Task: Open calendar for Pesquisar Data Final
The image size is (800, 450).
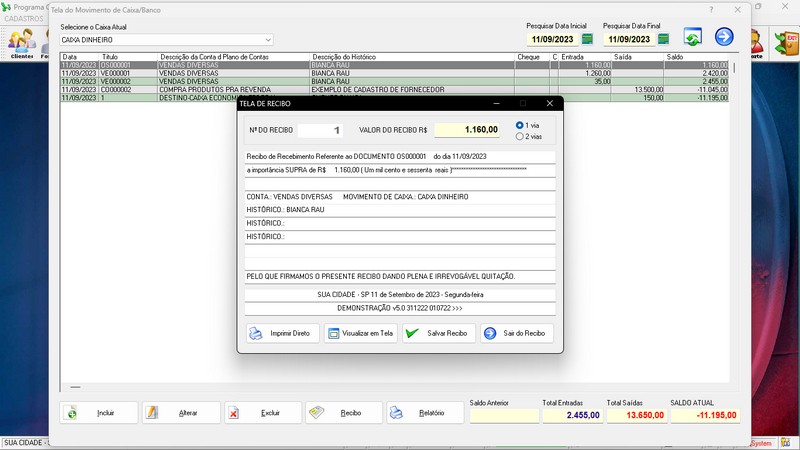Action: (x=661, y=39)
